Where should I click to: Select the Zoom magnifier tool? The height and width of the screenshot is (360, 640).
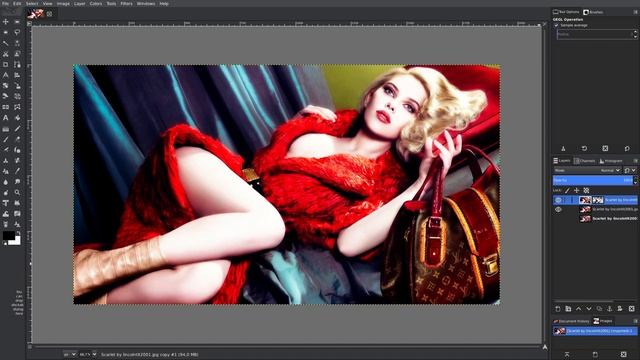point(17,192)
